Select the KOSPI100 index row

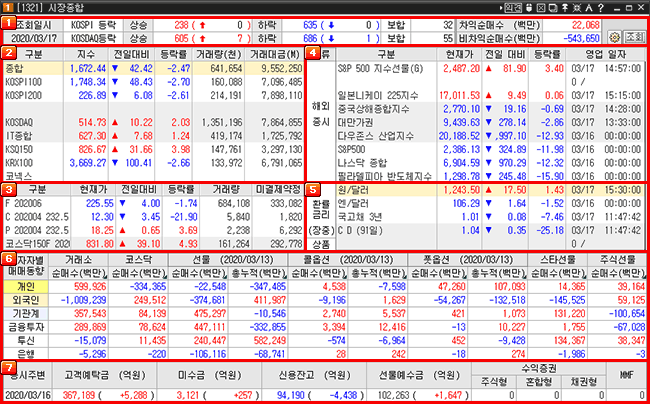153,82
